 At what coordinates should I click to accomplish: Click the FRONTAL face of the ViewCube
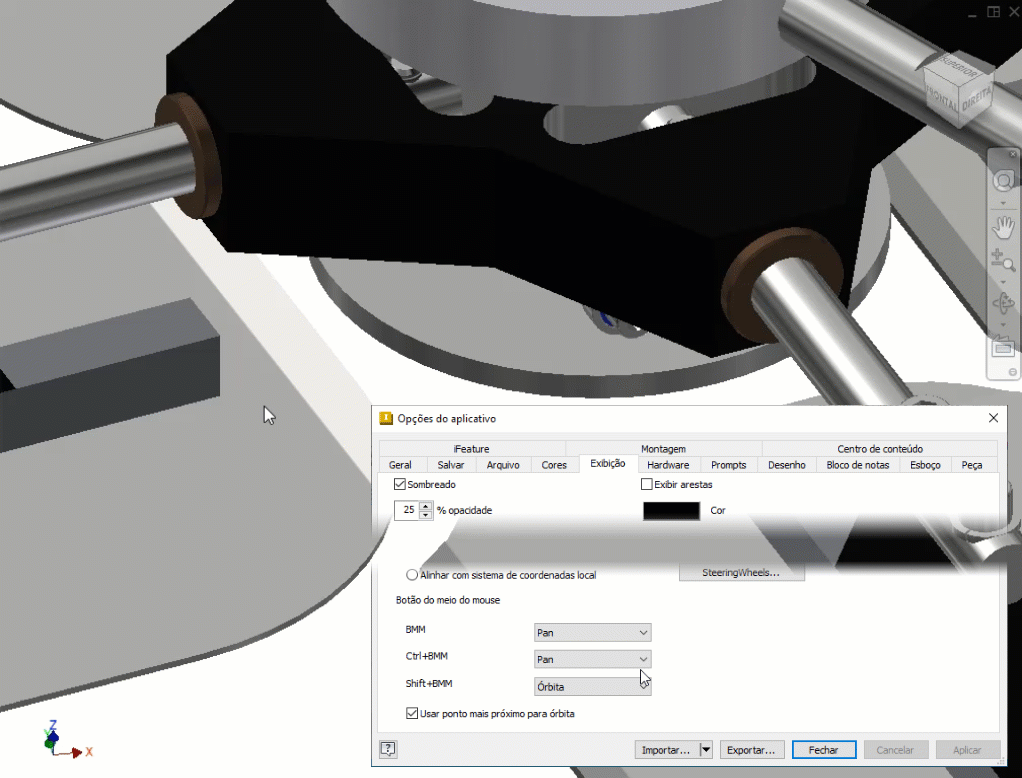coord(942,98)
